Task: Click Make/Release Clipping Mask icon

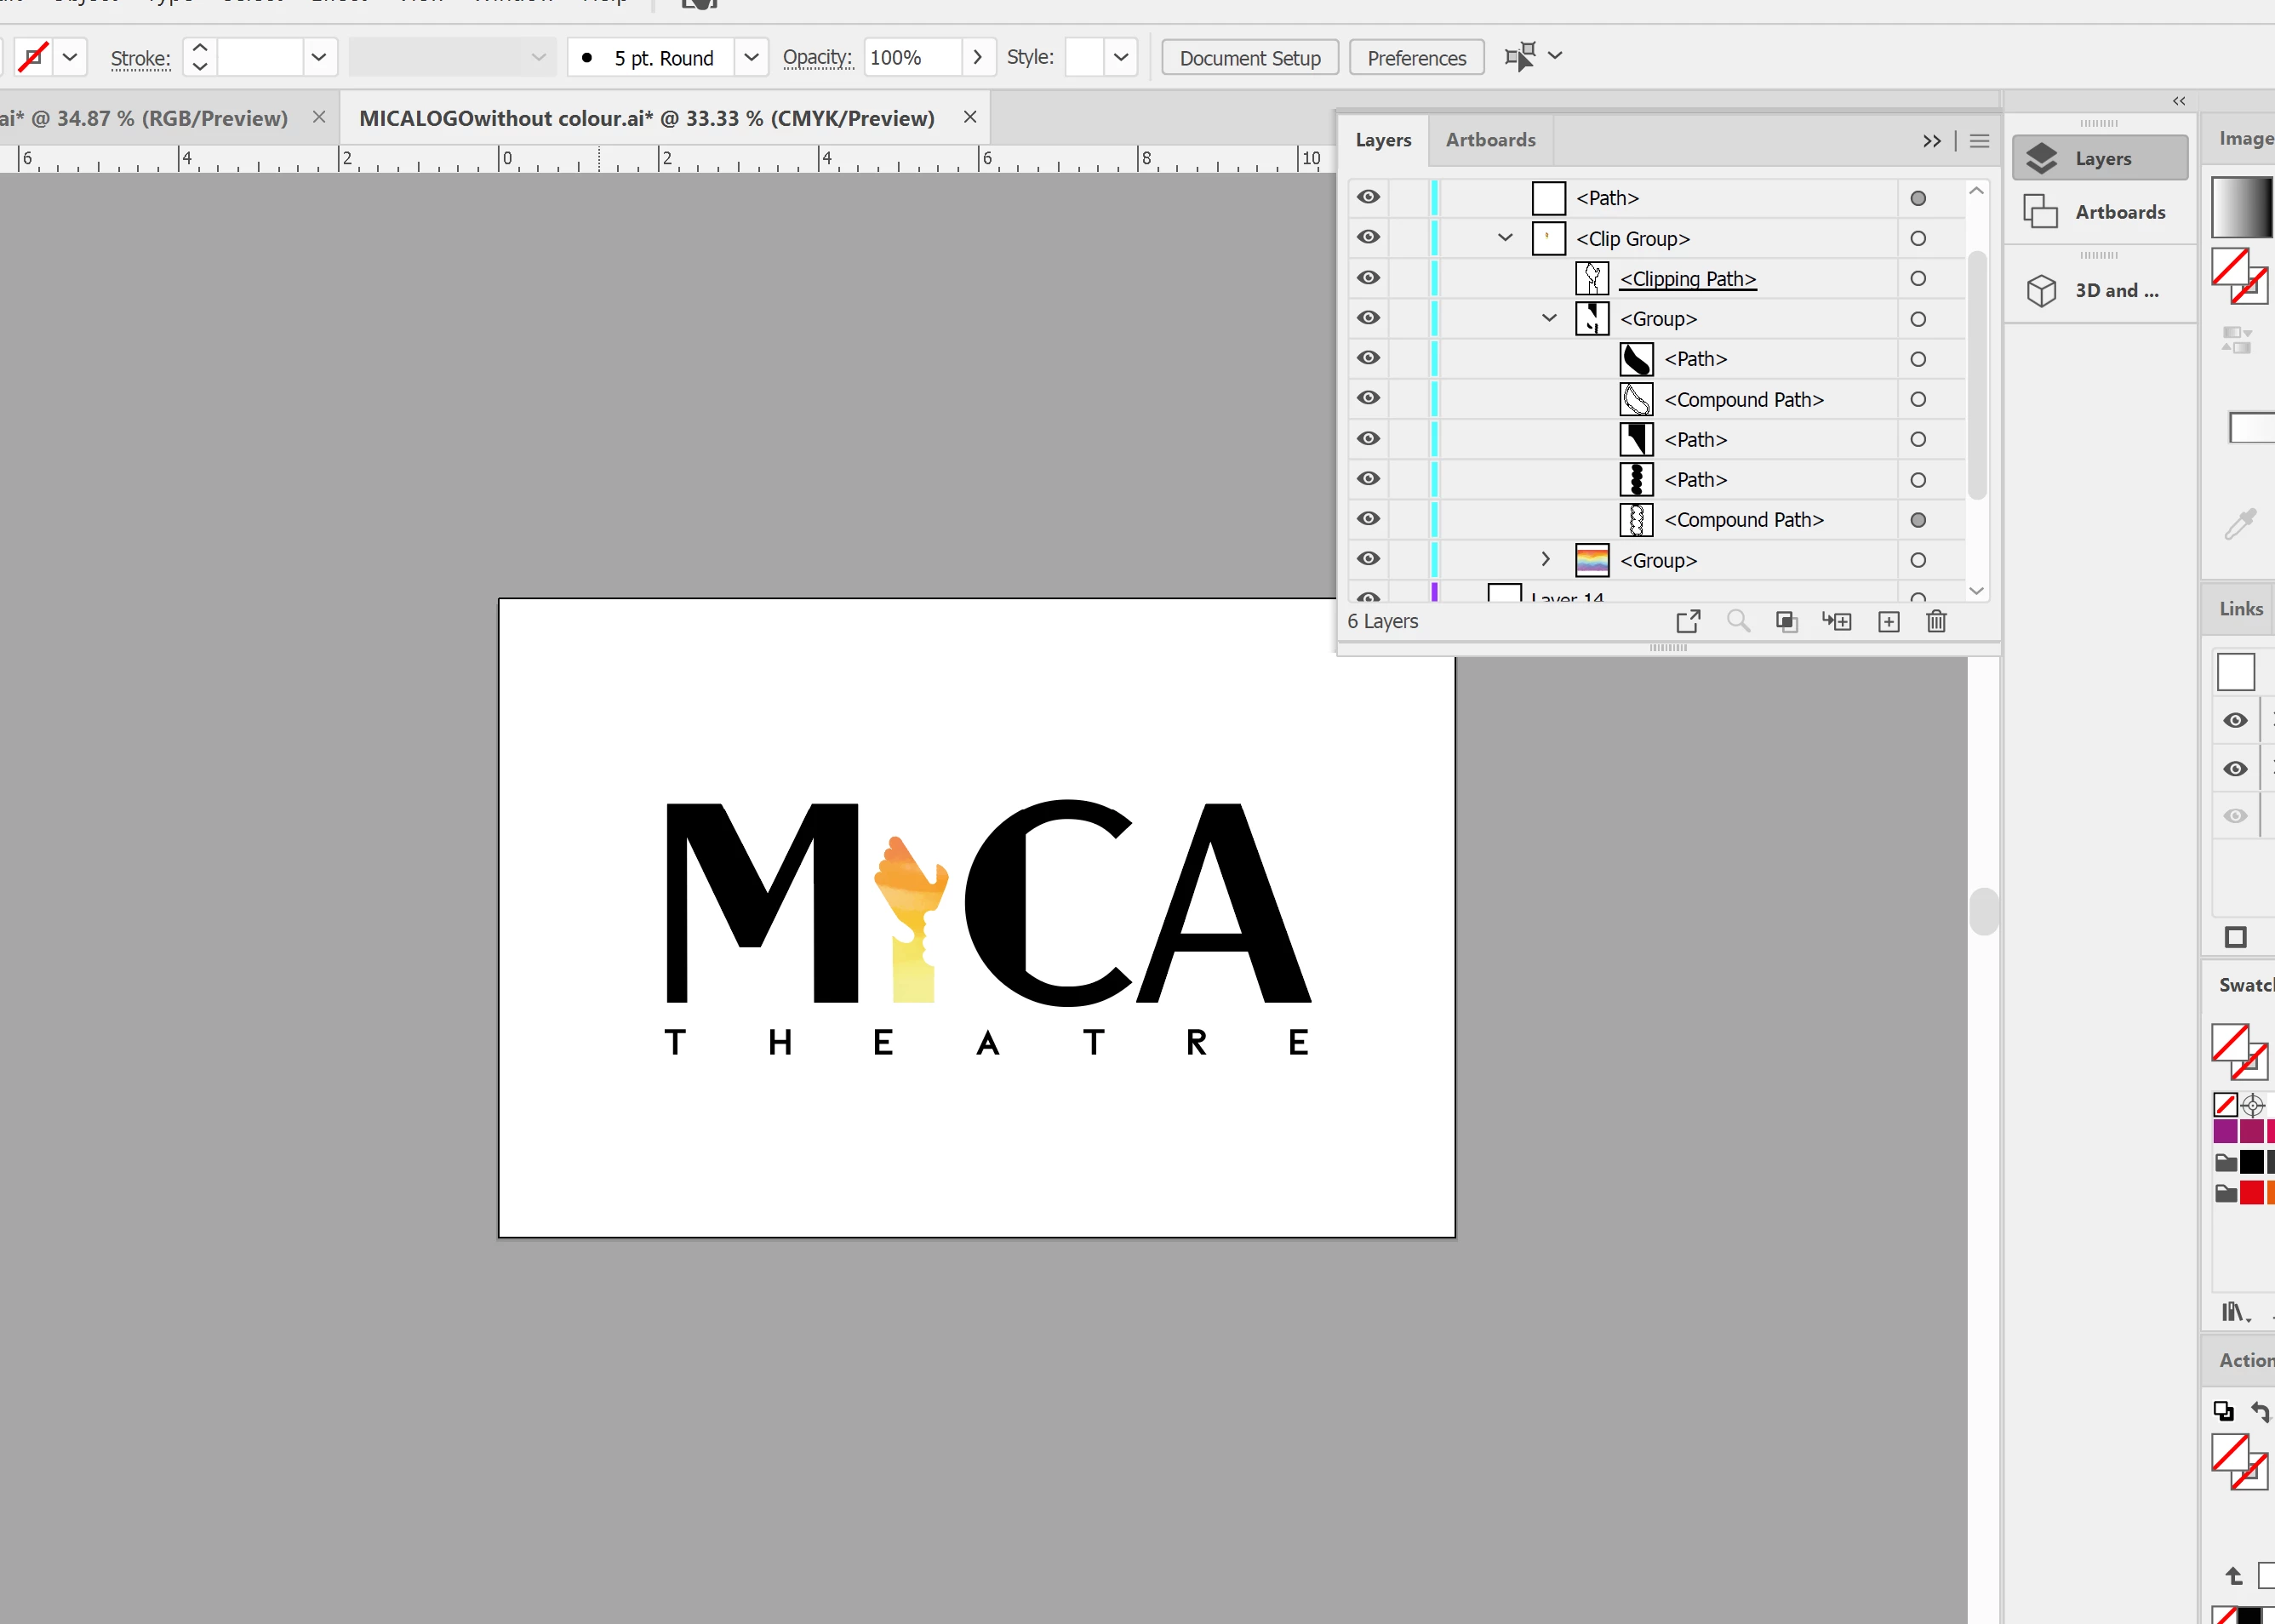Action: click(1786, 621)
